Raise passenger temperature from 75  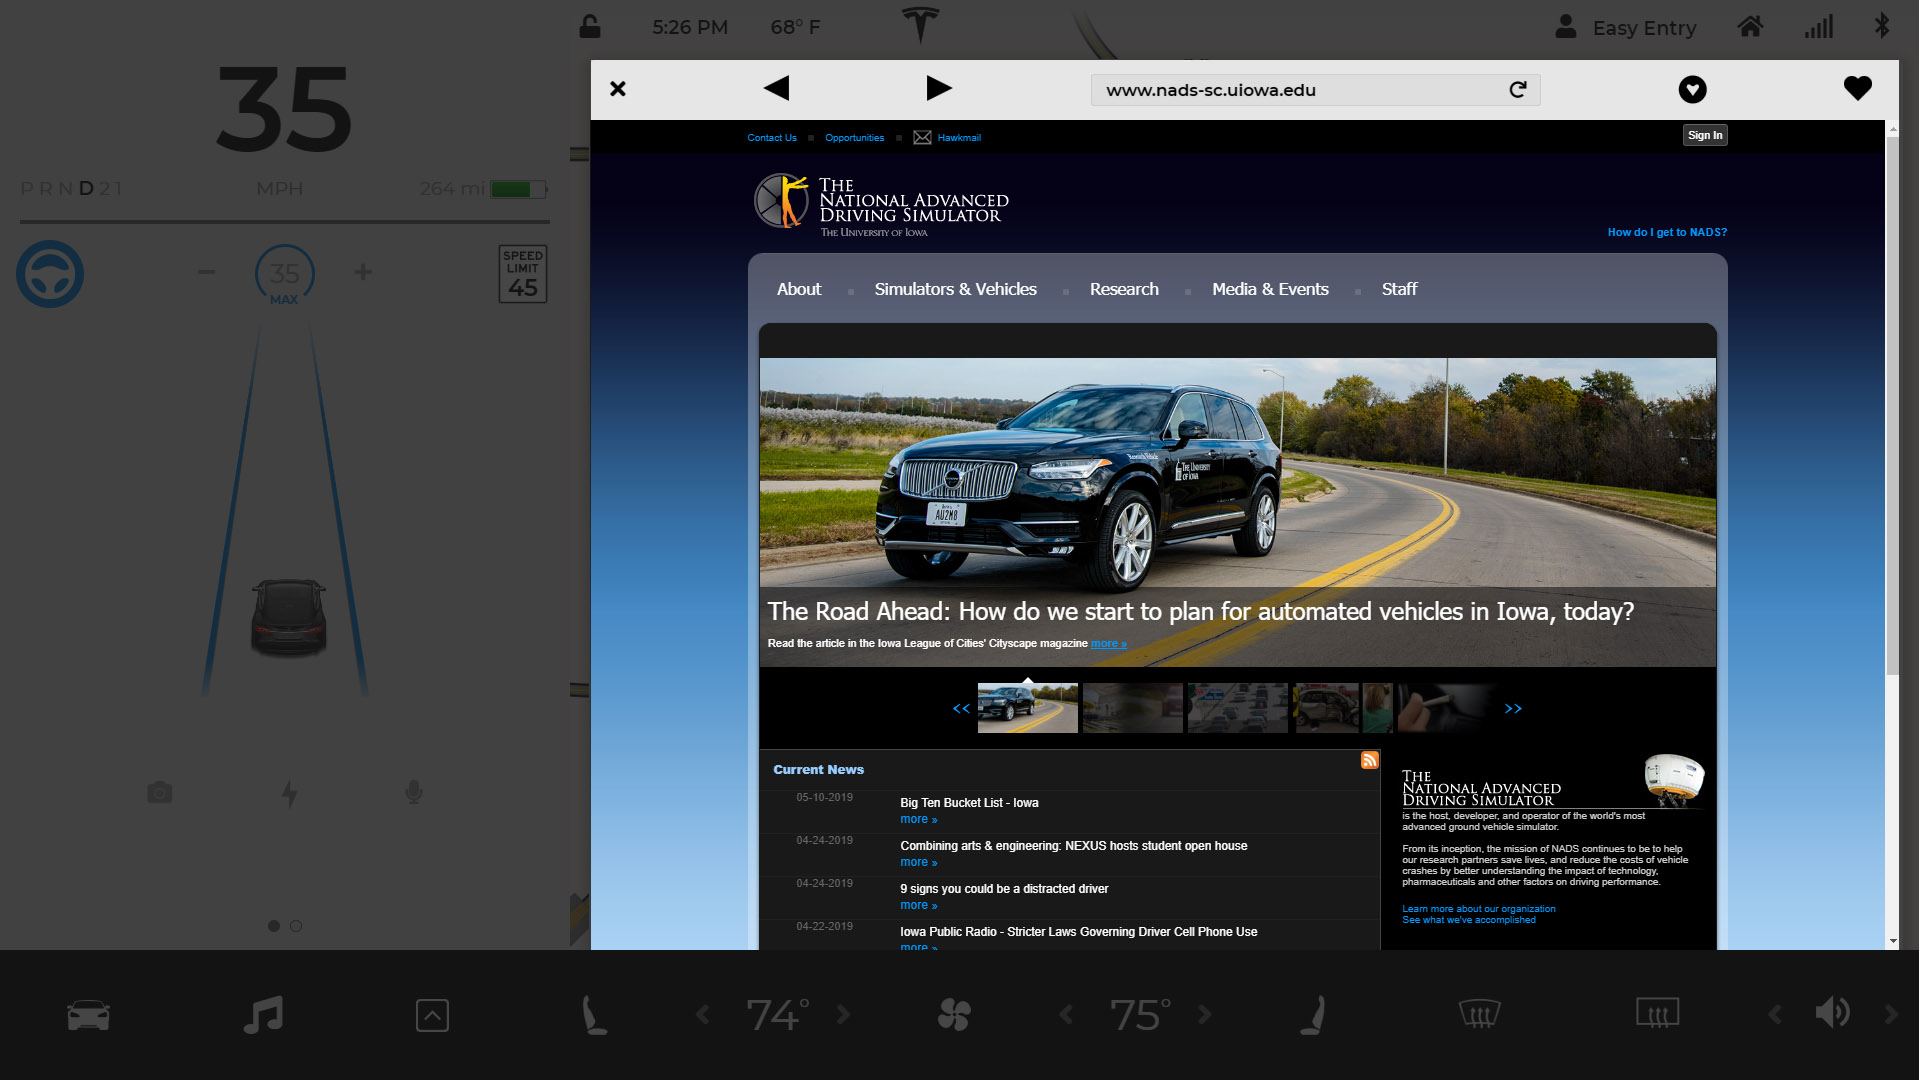(x=1205, y=1015)
